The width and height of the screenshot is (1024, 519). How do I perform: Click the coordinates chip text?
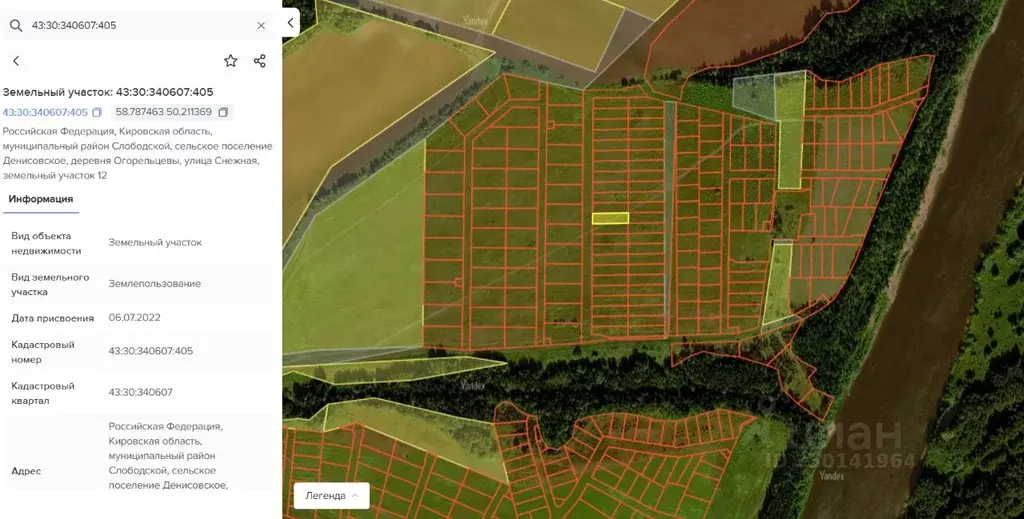[x=164, y=112]
